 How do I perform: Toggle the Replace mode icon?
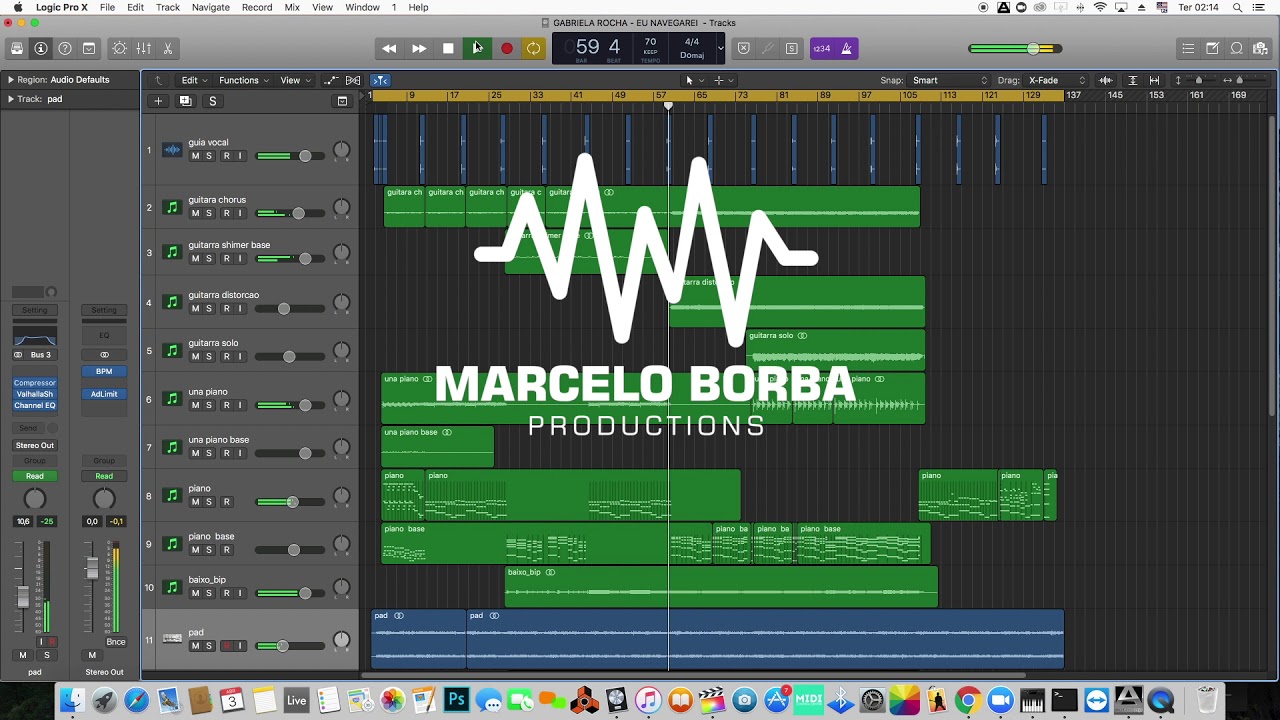click(743, 48)
